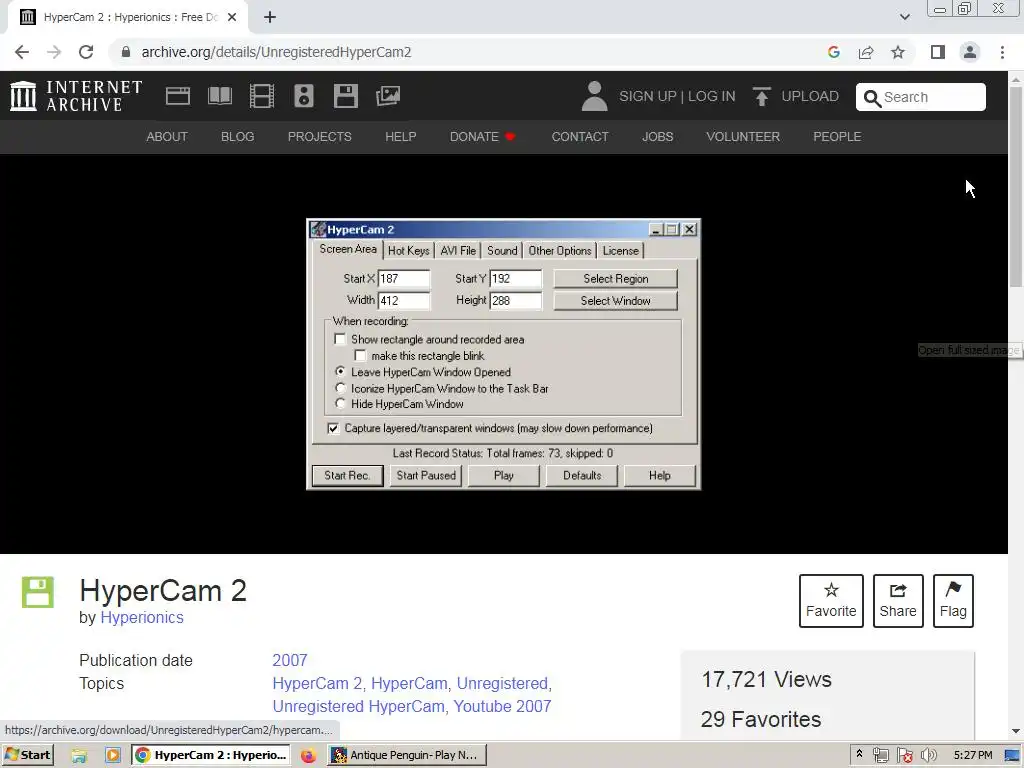Viewport: 1024px width, 768px height.
Task: Toggle the browser side panel icon
Action: coord(938,52)
